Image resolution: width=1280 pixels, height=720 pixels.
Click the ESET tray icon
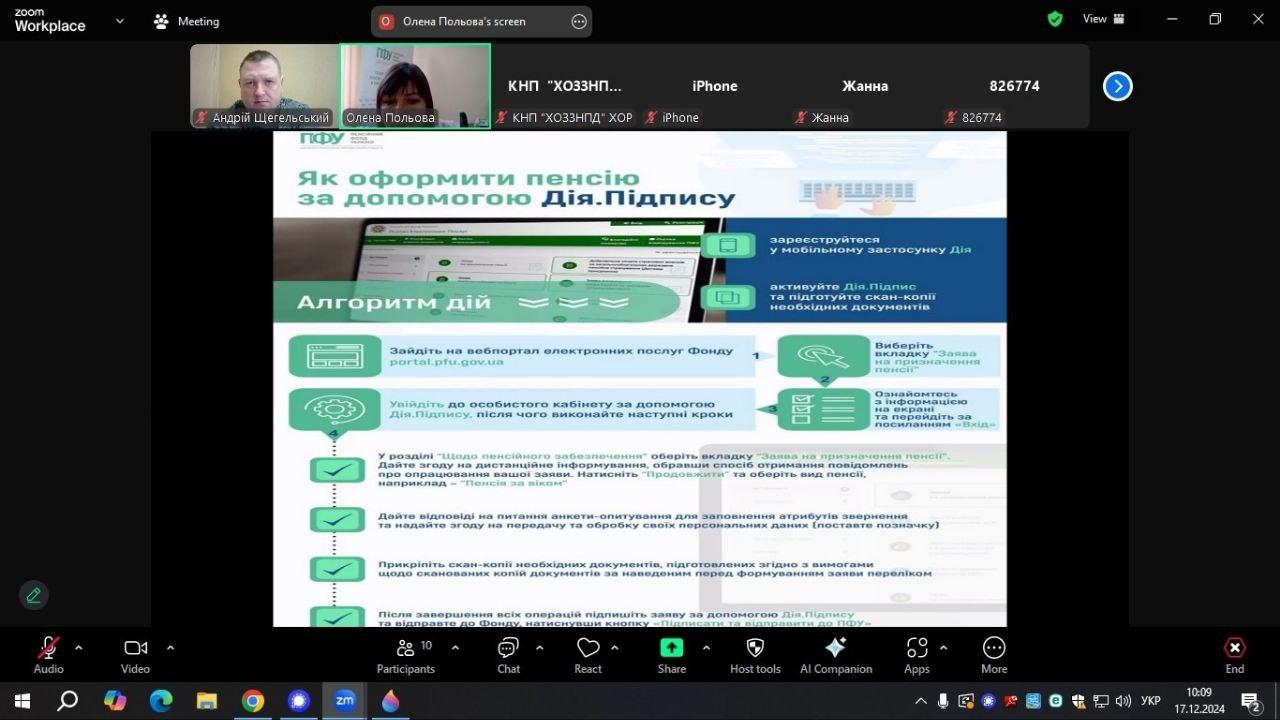coord(1055,701)
